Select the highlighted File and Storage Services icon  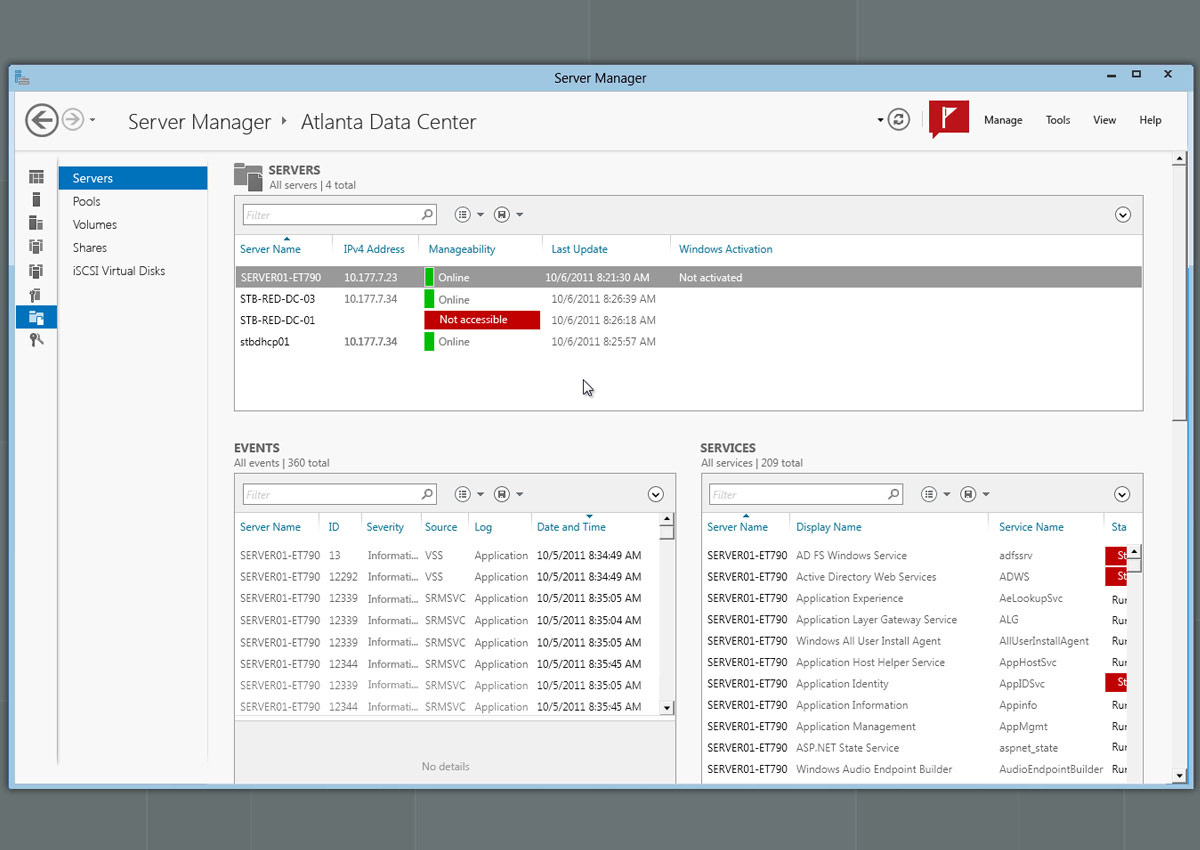click(x=37, y=317)
